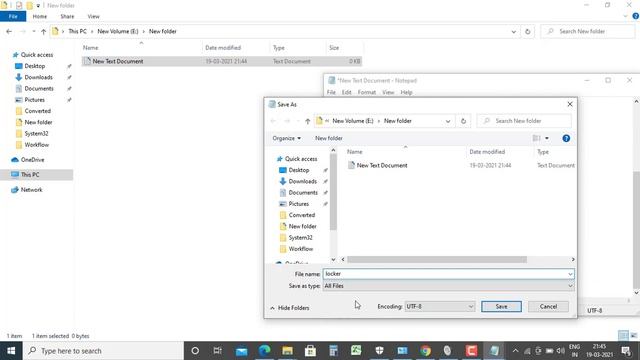Screen dimensions: 640x360
Task: Hide Folders in Save As dialog
Action: (290, 308)
